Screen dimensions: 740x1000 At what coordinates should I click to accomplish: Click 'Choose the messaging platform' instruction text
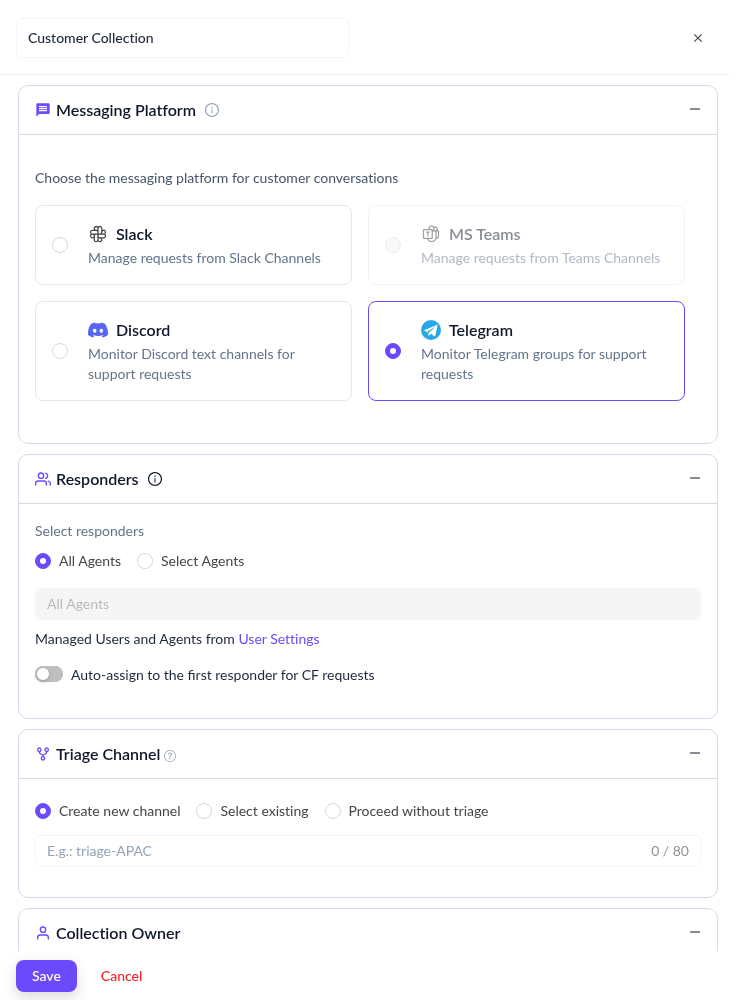(x=216, y=178)
